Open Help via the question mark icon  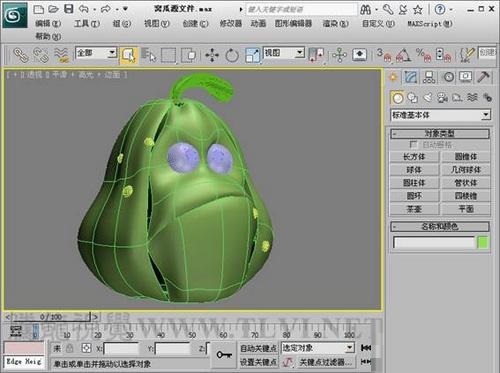(x=440, y=10)
